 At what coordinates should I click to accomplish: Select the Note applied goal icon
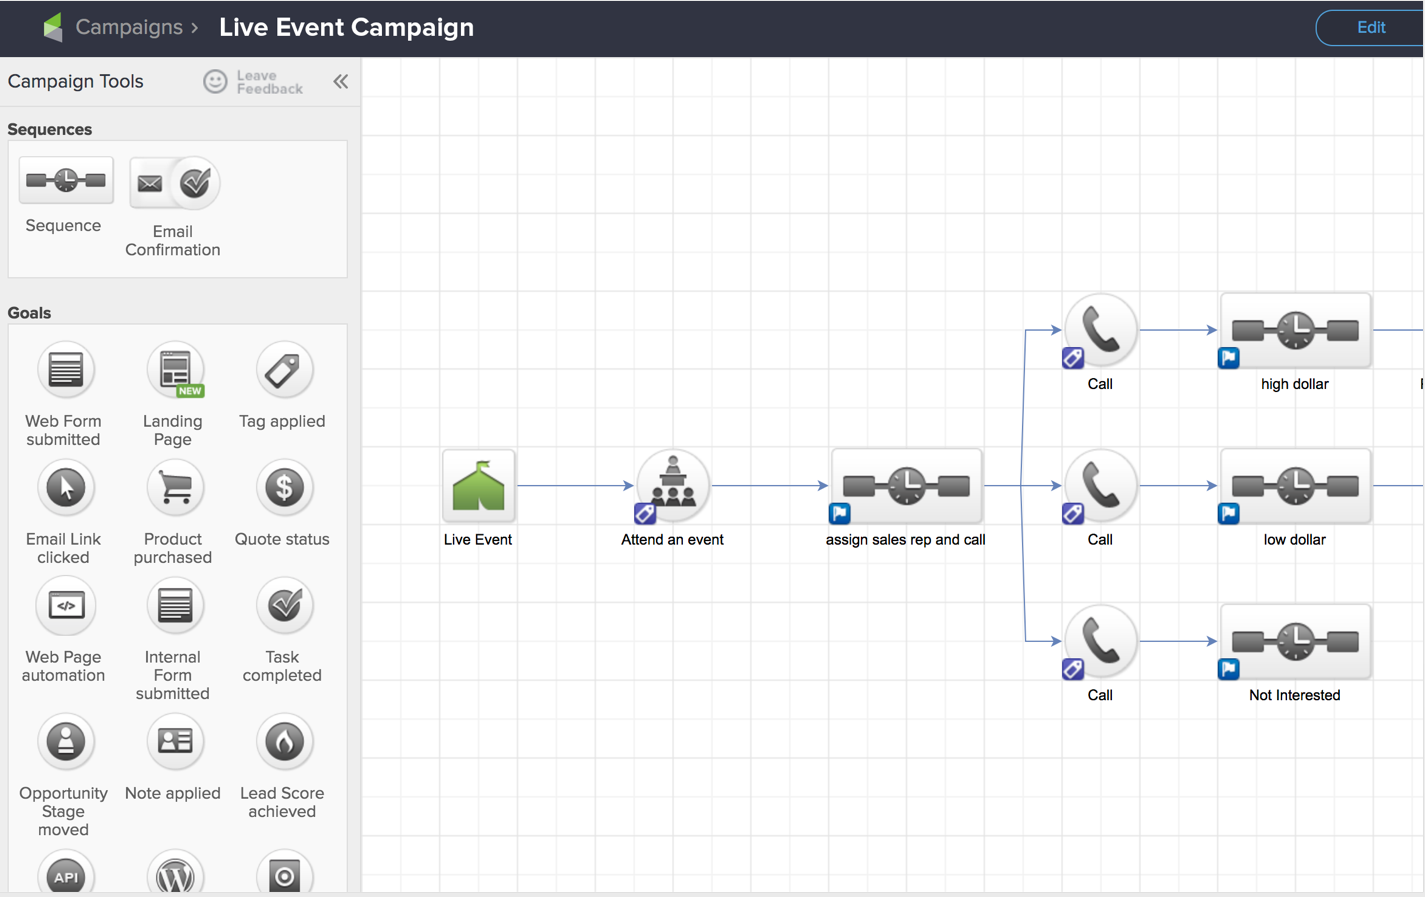click(175, 742)
